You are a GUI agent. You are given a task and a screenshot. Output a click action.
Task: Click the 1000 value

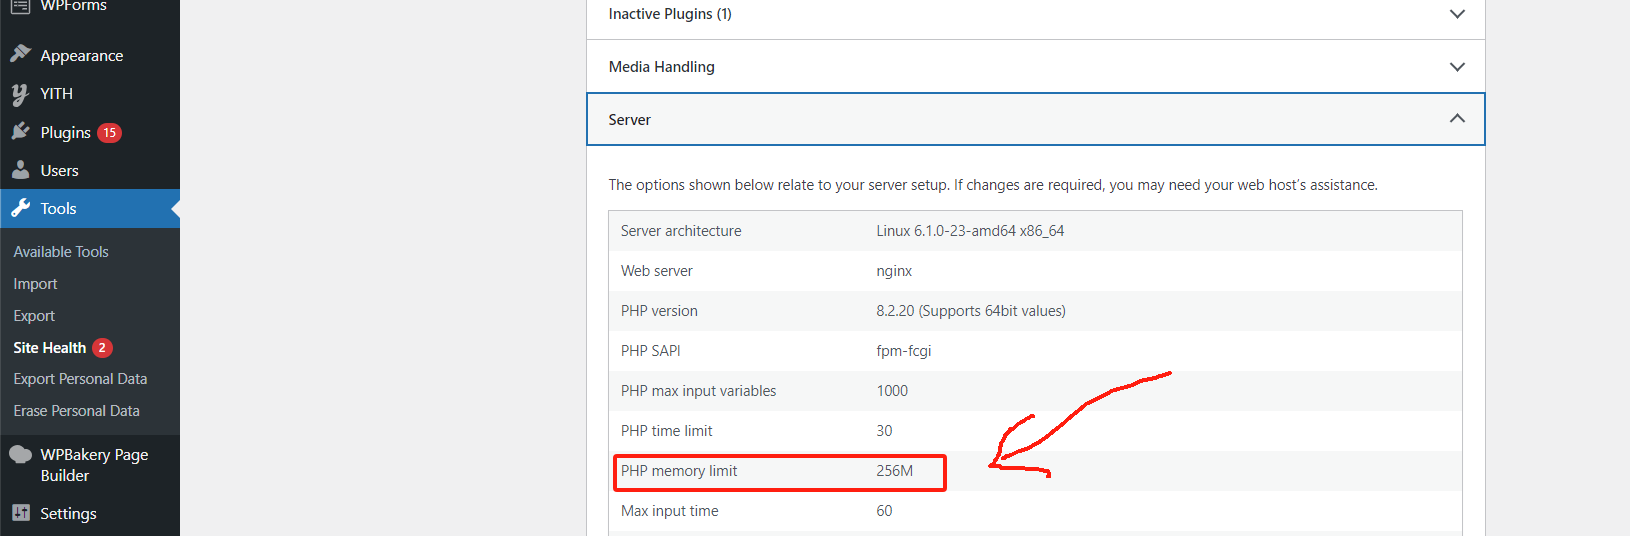pyautogui.click(x=892, y=391)
